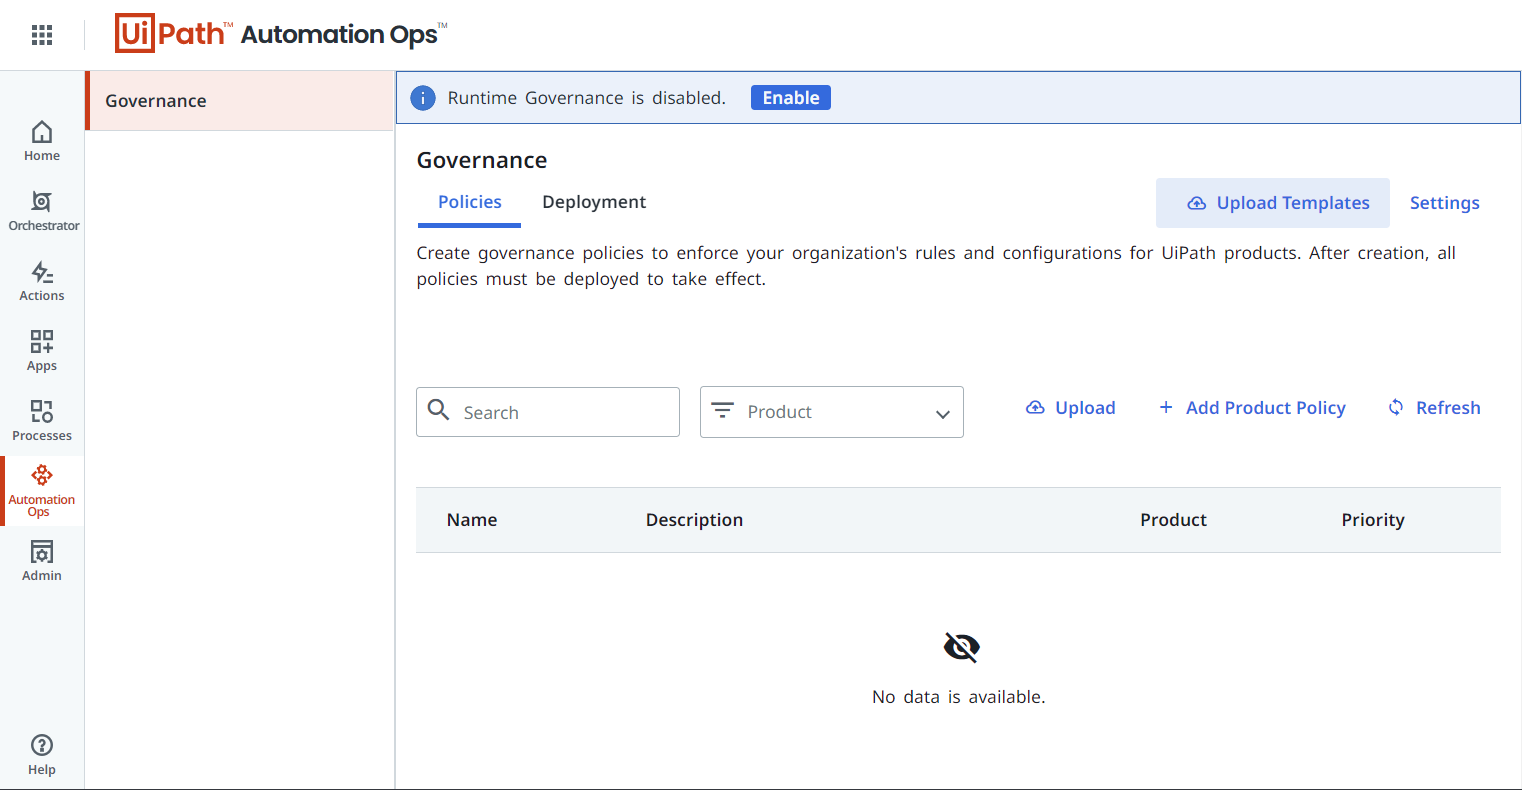Open the app launcher grid icon
The height and width of the screenshot is (790, 1522).
tap(42, 36)
